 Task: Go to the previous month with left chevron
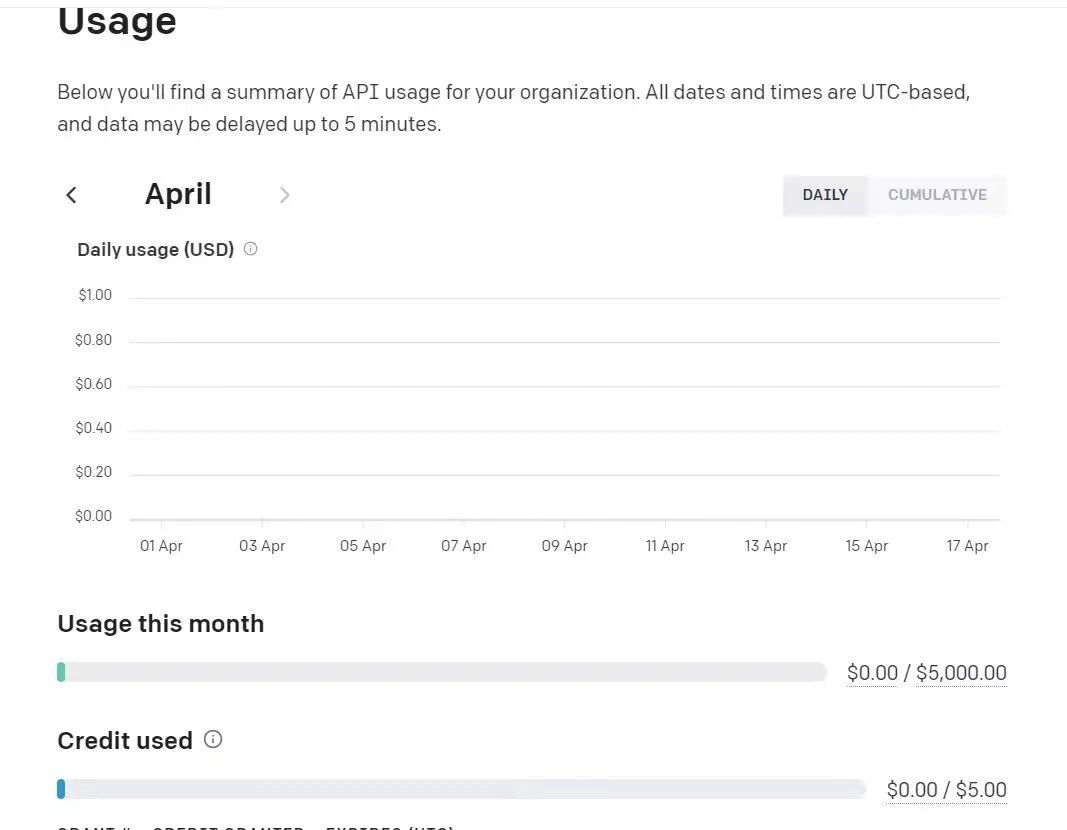tap(71, 195)
